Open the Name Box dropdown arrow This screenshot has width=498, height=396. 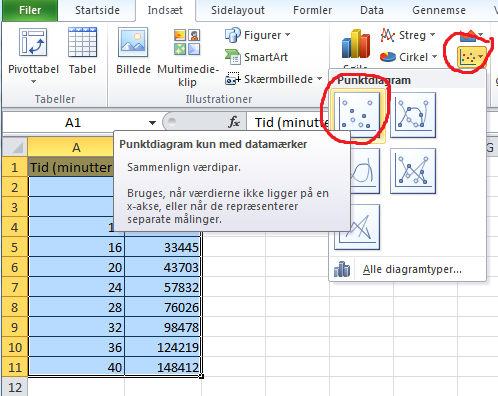point(152,123)
